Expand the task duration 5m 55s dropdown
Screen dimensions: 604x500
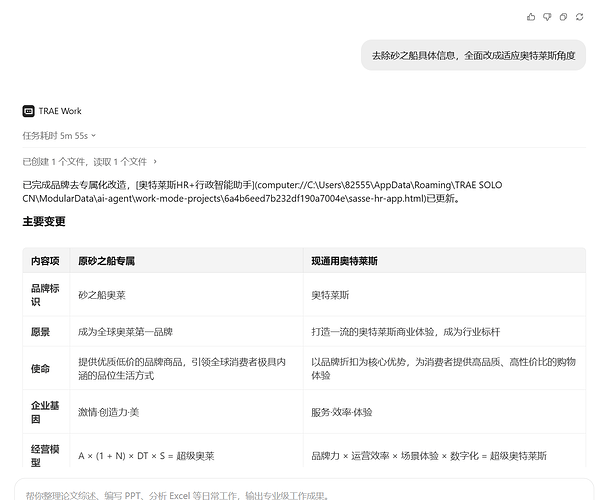(59, 136)
